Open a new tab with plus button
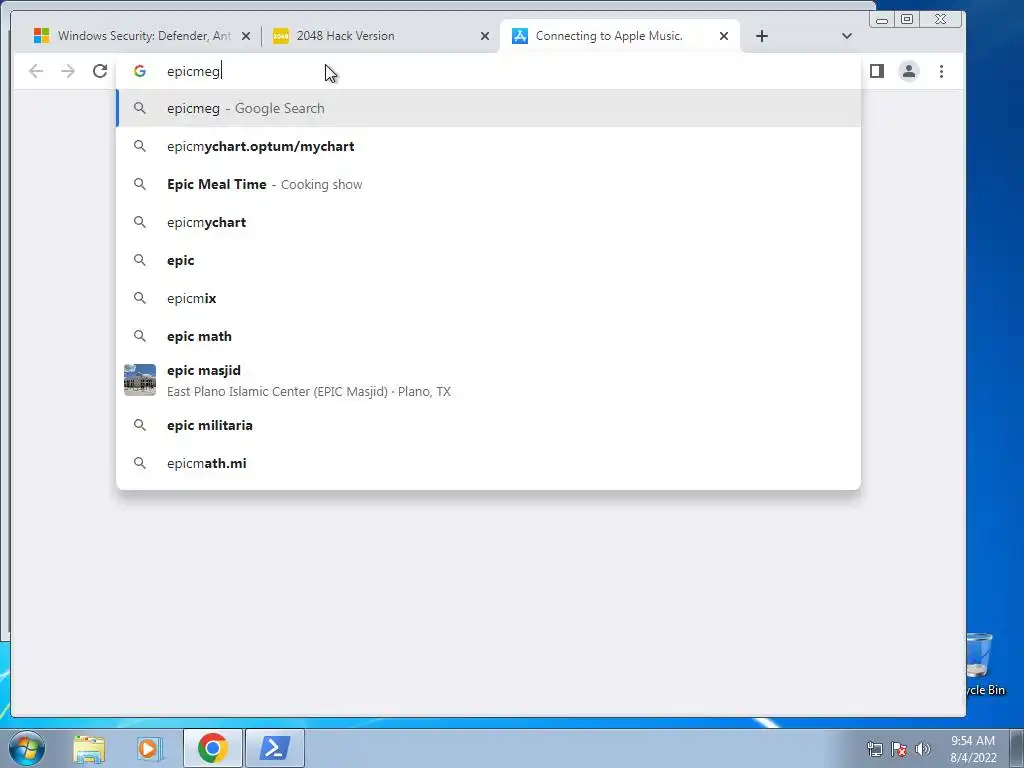The height and width of the screenshot is (768, 1024). (761, 36)
